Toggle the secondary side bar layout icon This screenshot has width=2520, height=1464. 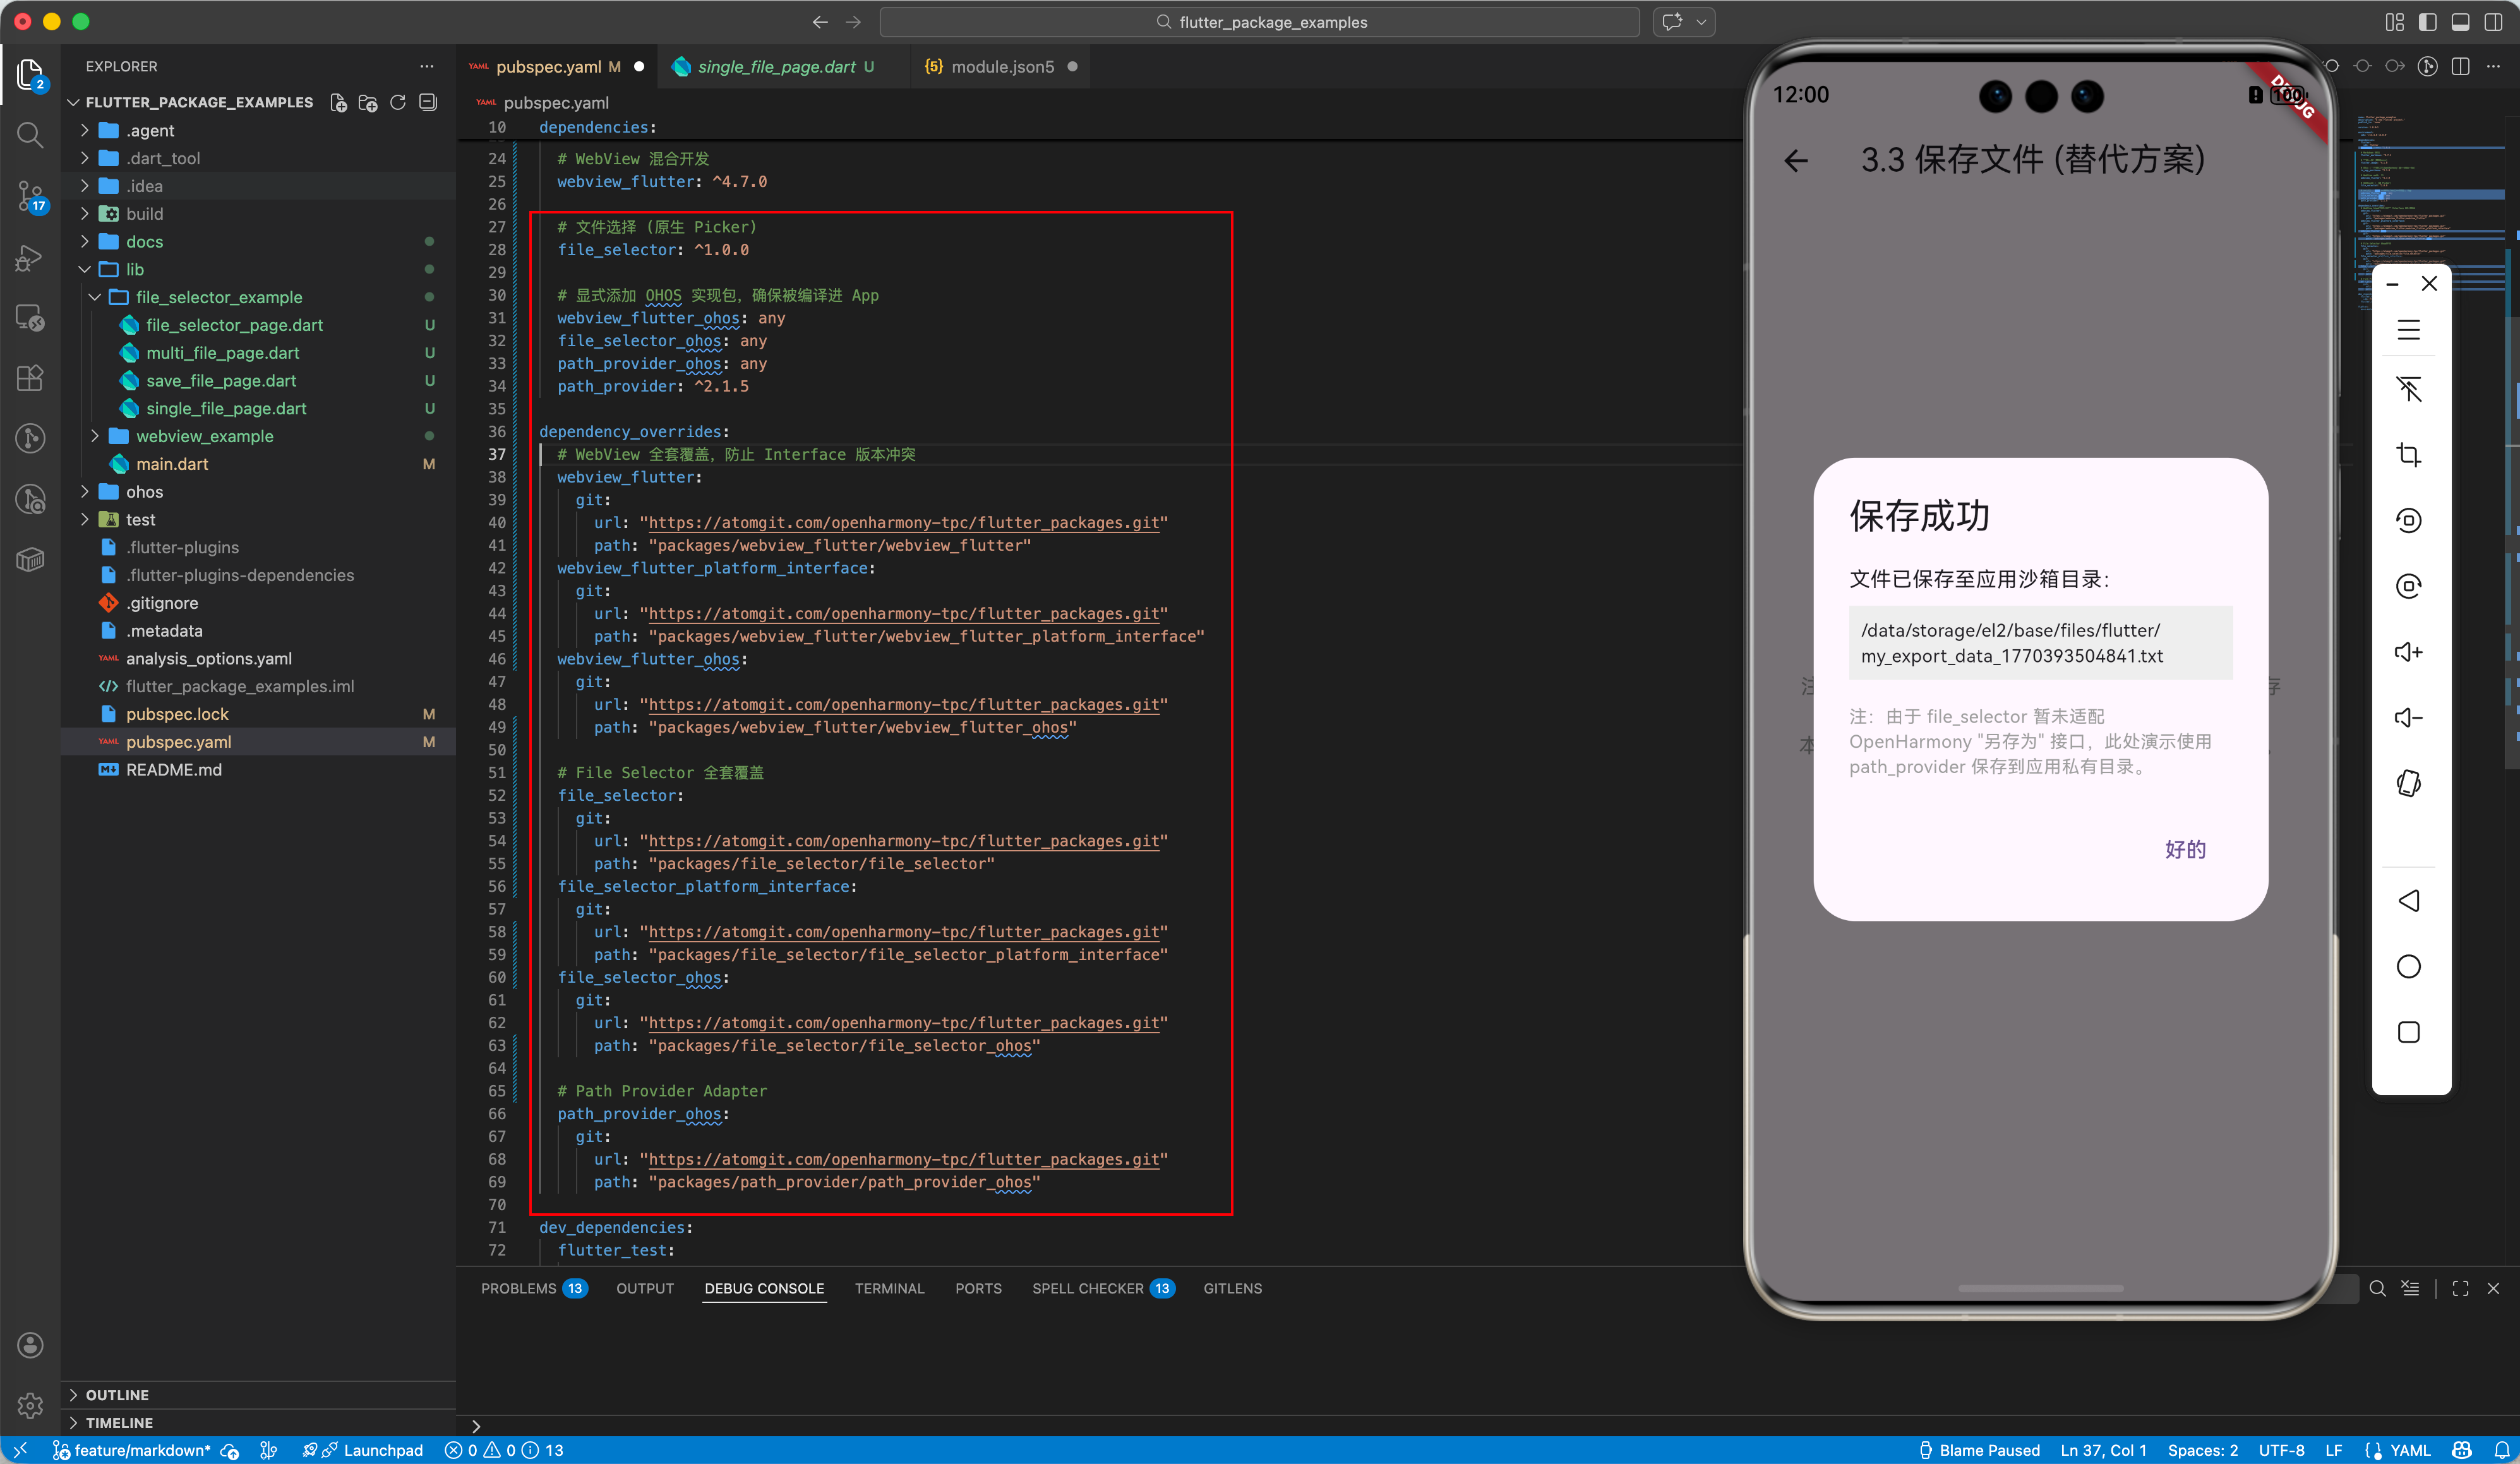[2493, 22]
